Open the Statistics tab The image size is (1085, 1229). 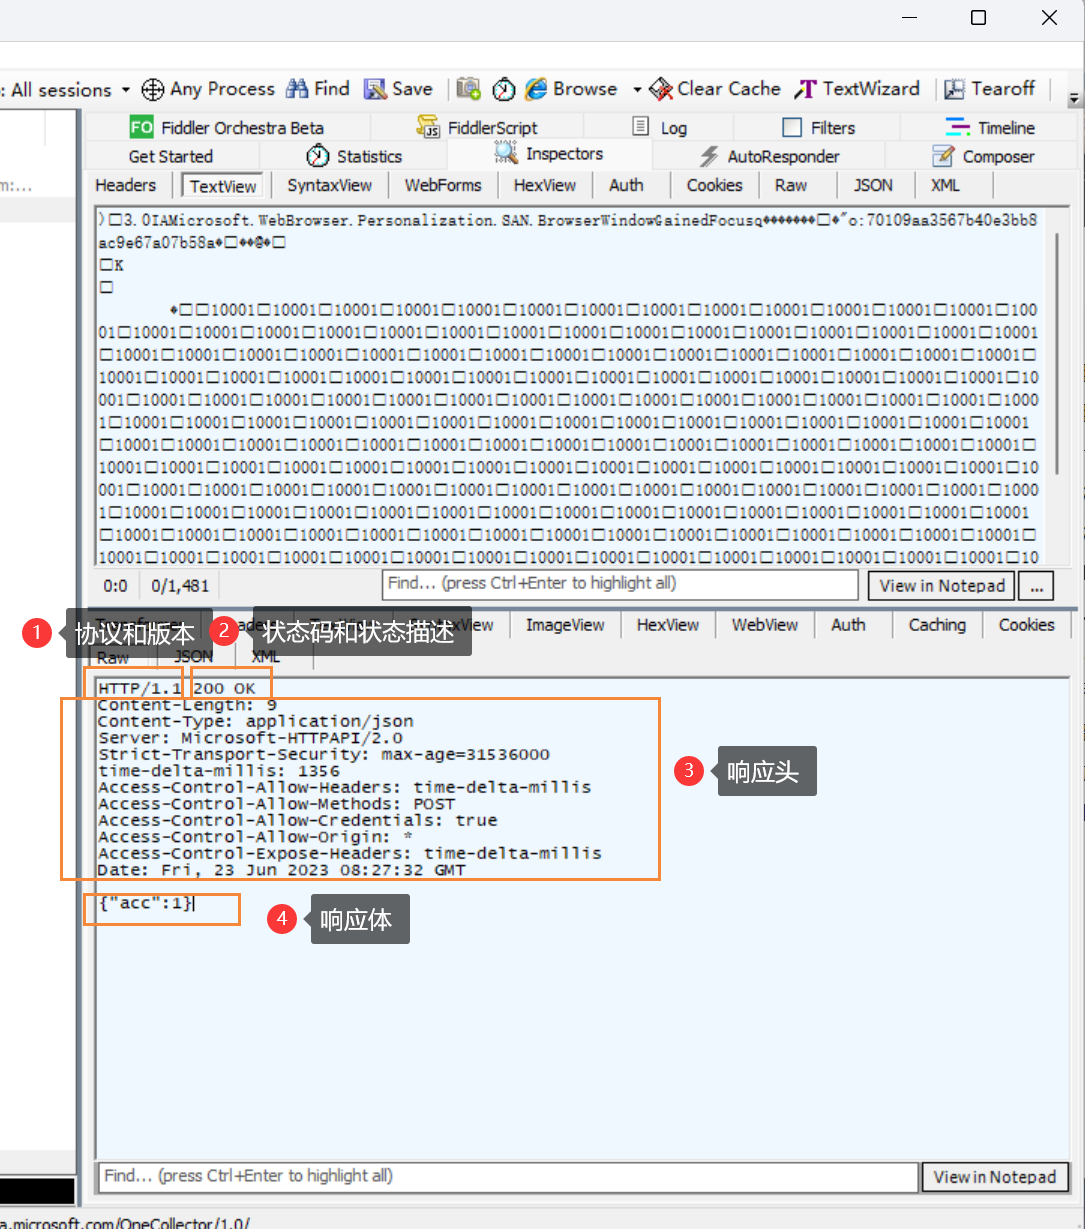354,156
